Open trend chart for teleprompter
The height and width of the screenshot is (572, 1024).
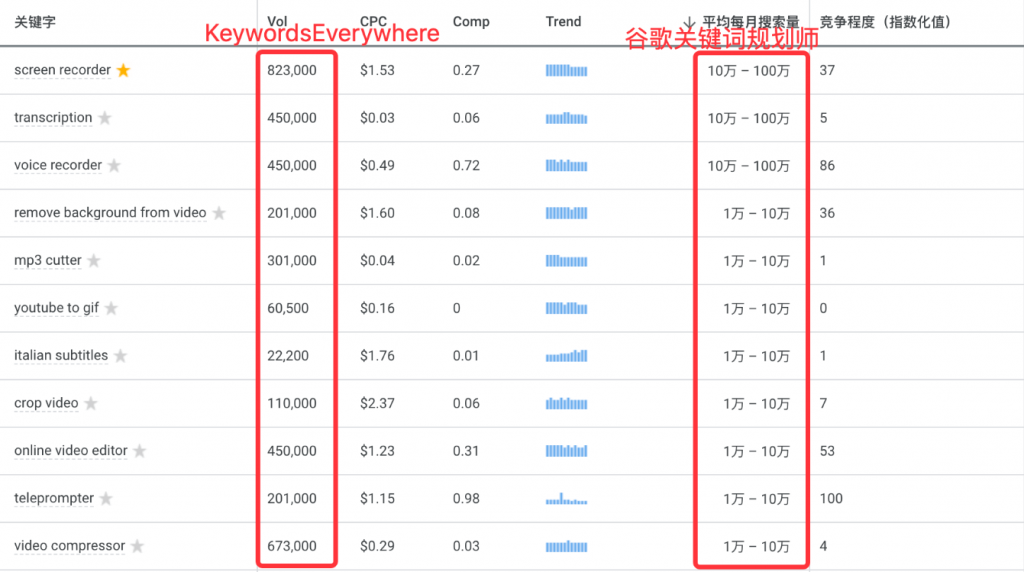point(566,499)
